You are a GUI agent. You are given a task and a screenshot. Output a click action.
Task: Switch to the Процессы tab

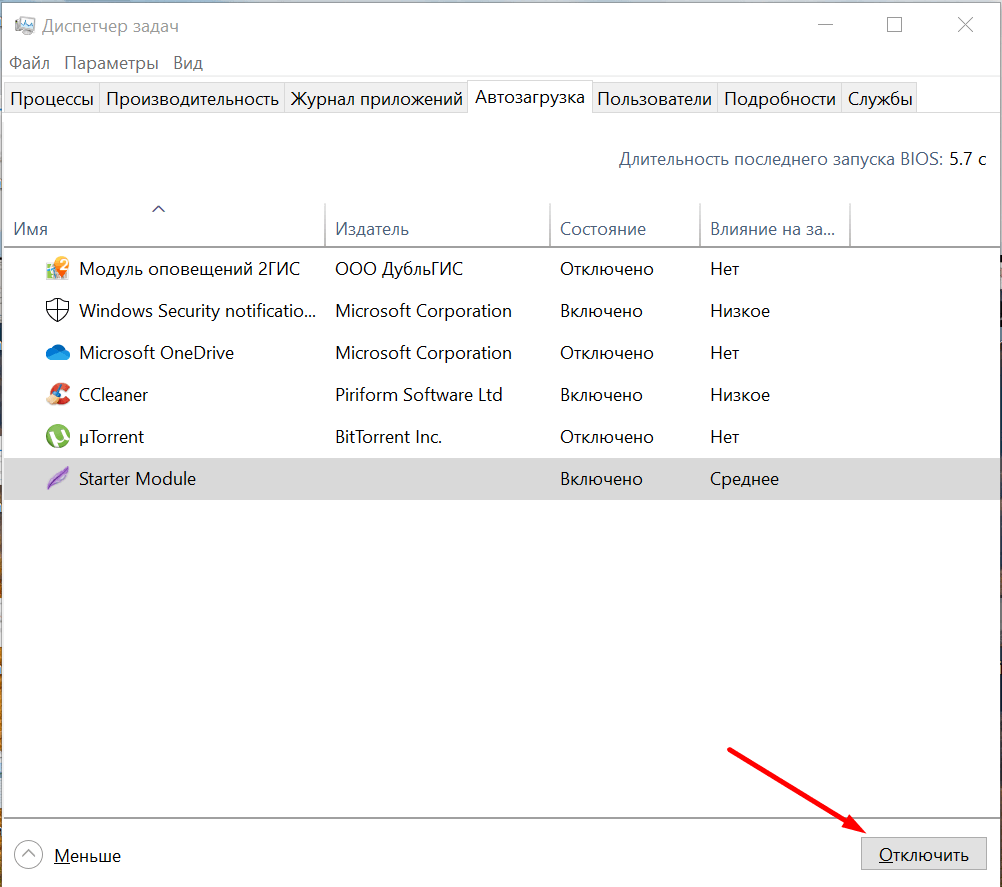point(52,98)
